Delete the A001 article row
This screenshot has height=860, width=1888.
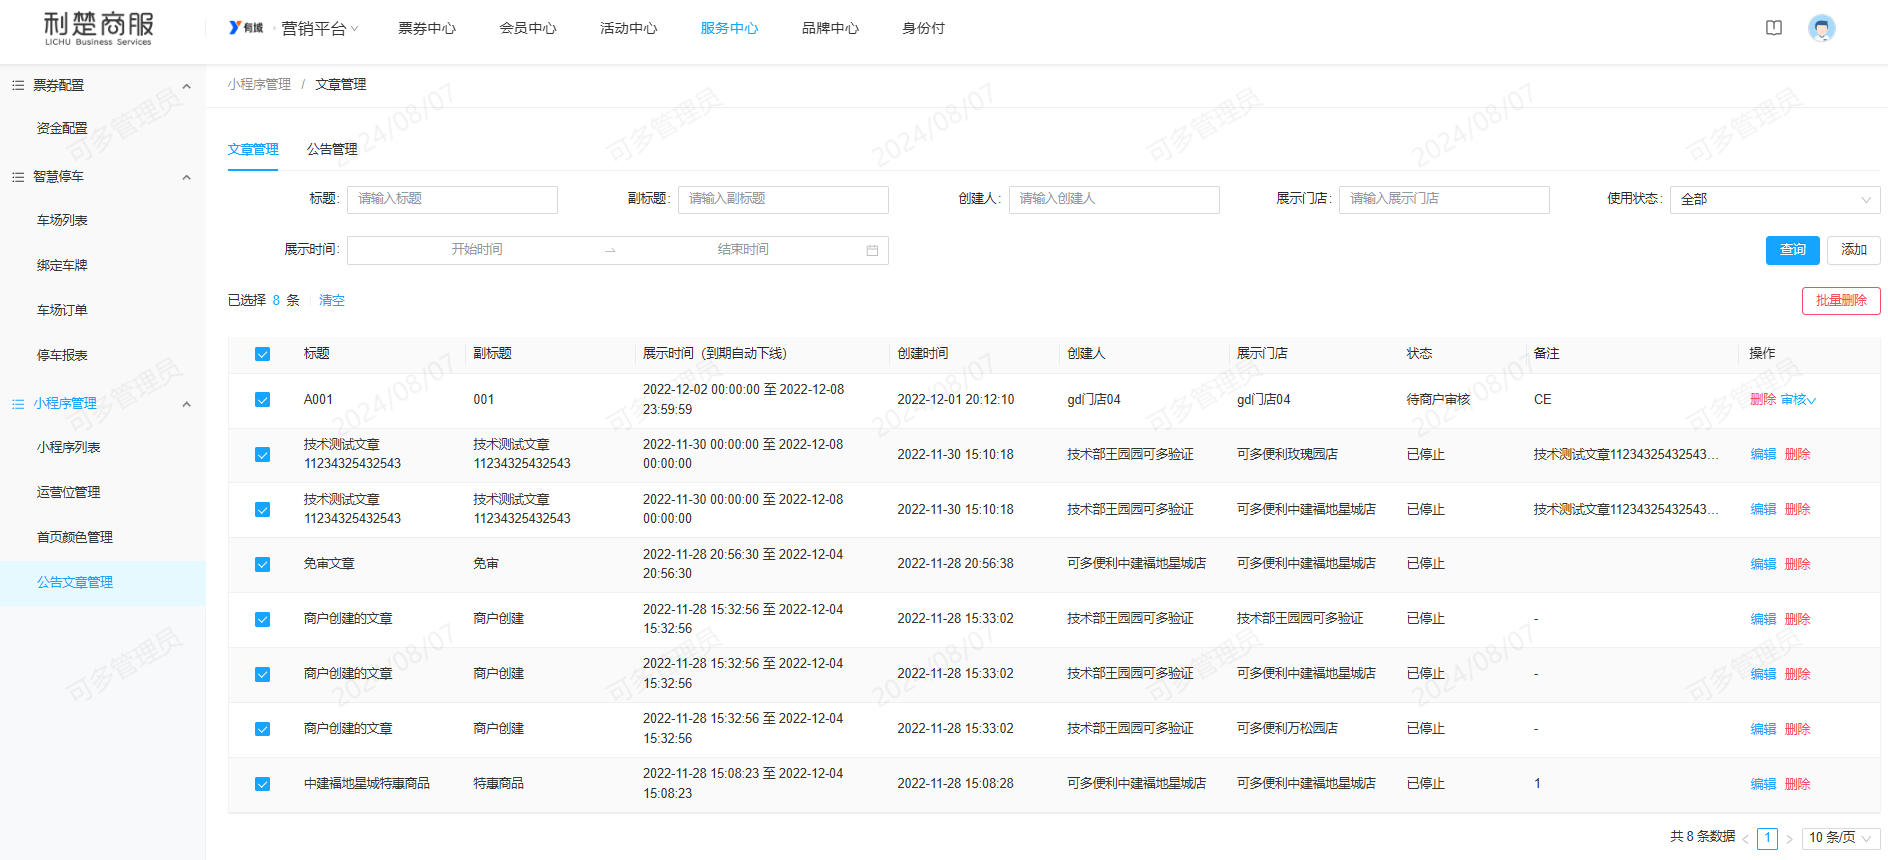point(1763,400)
